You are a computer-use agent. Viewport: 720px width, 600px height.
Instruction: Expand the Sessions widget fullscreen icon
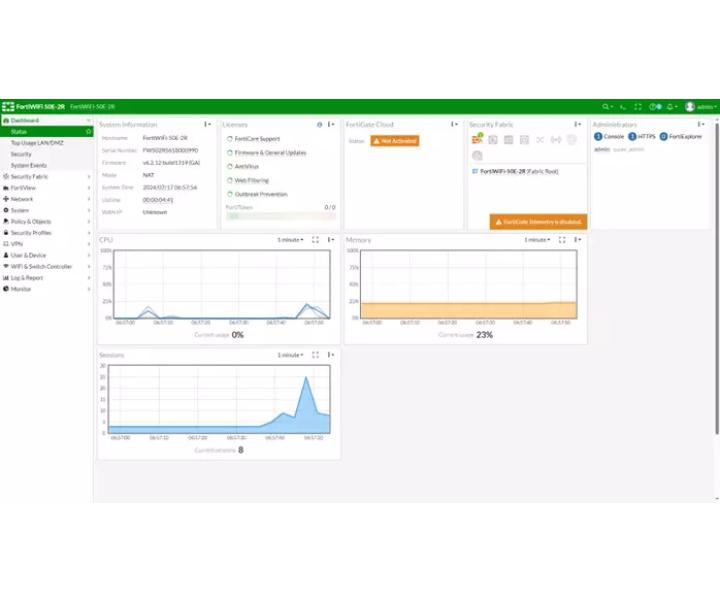click(x=315, y=355)
